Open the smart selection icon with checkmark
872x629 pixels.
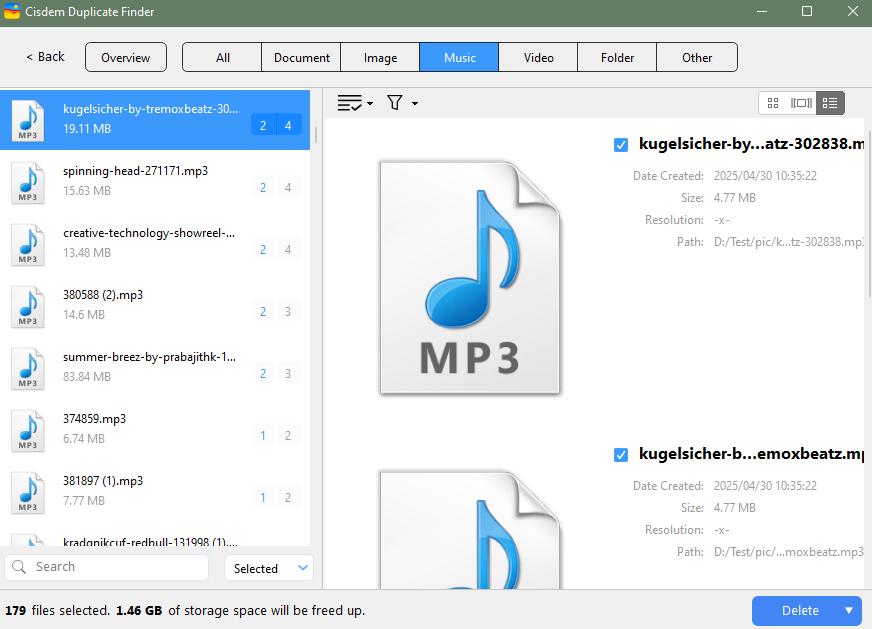pos(348,102)
